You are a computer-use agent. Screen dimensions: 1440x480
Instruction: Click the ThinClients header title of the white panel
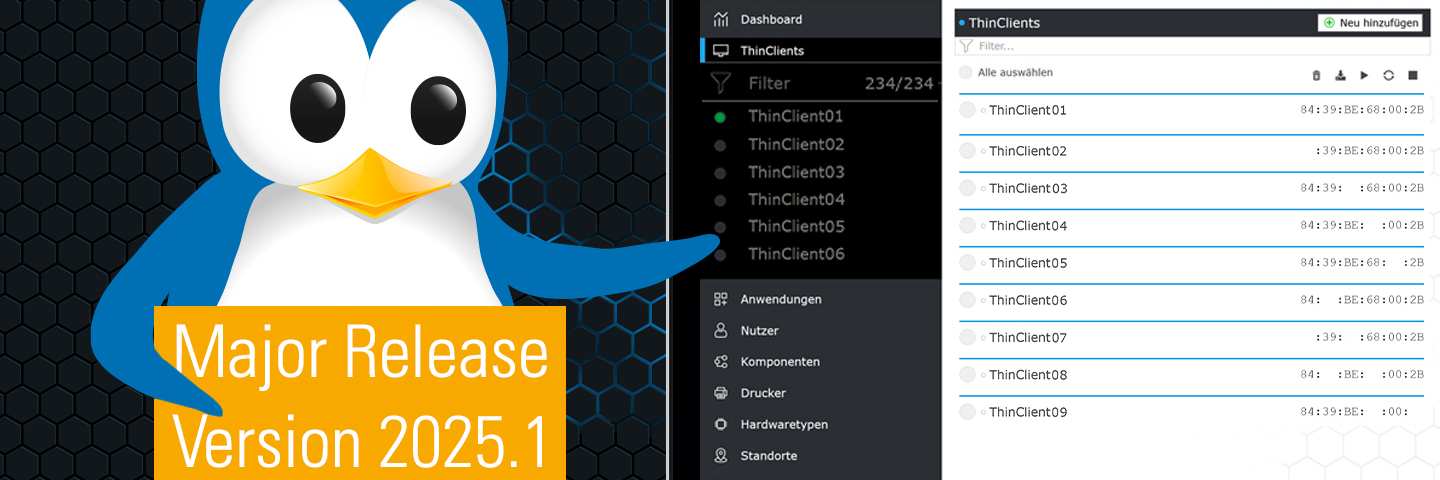coord(1004,22)
